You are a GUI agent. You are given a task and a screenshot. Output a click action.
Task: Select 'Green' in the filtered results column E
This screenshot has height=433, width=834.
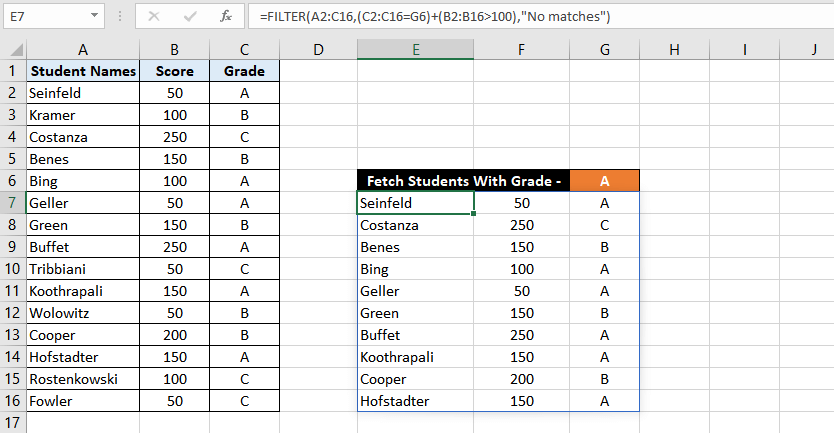tap(415, 313)
